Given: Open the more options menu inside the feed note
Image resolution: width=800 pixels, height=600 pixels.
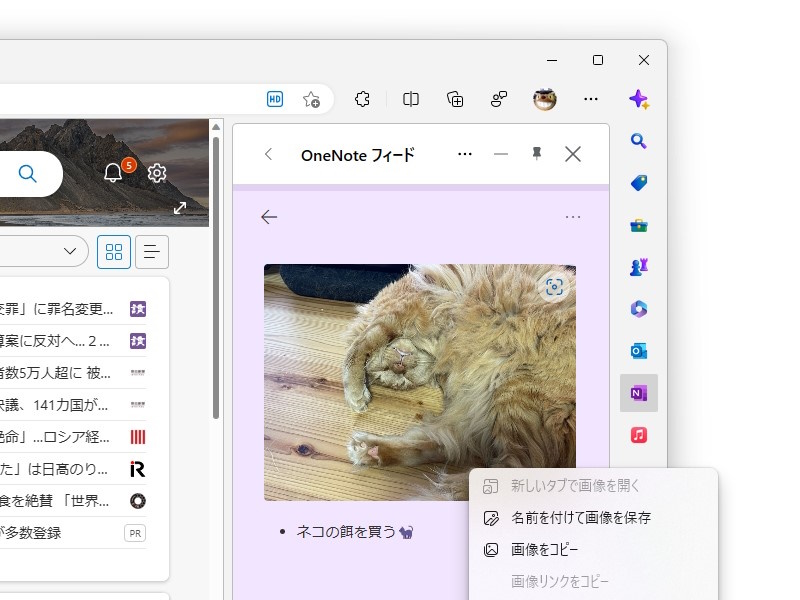Looking at the screenshot, I should pyautogui.click(x=573, y=216).
